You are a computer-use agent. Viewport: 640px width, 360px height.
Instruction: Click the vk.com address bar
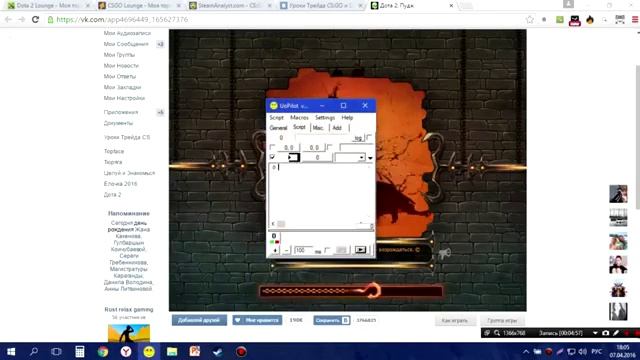click(x=286, y=20)
